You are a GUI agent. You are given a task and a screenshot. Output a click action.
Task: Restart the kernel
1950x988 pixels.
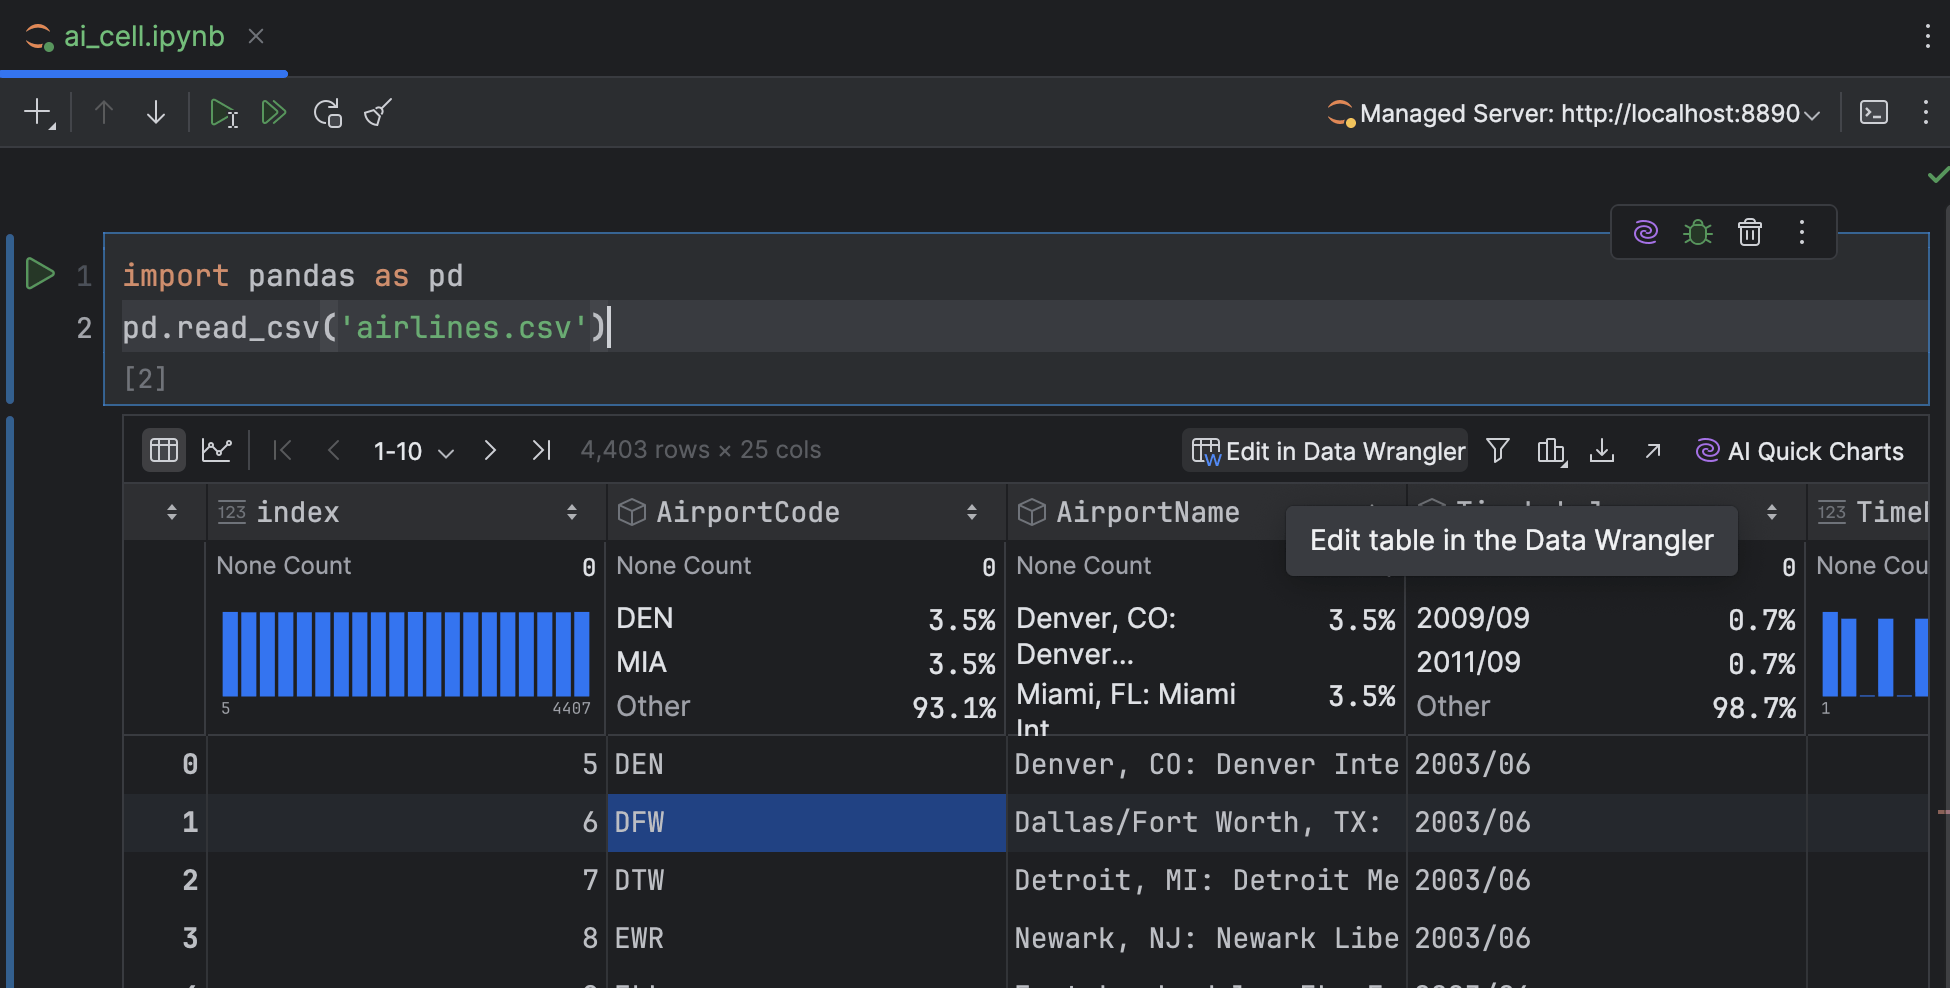[x=327, y=113]
